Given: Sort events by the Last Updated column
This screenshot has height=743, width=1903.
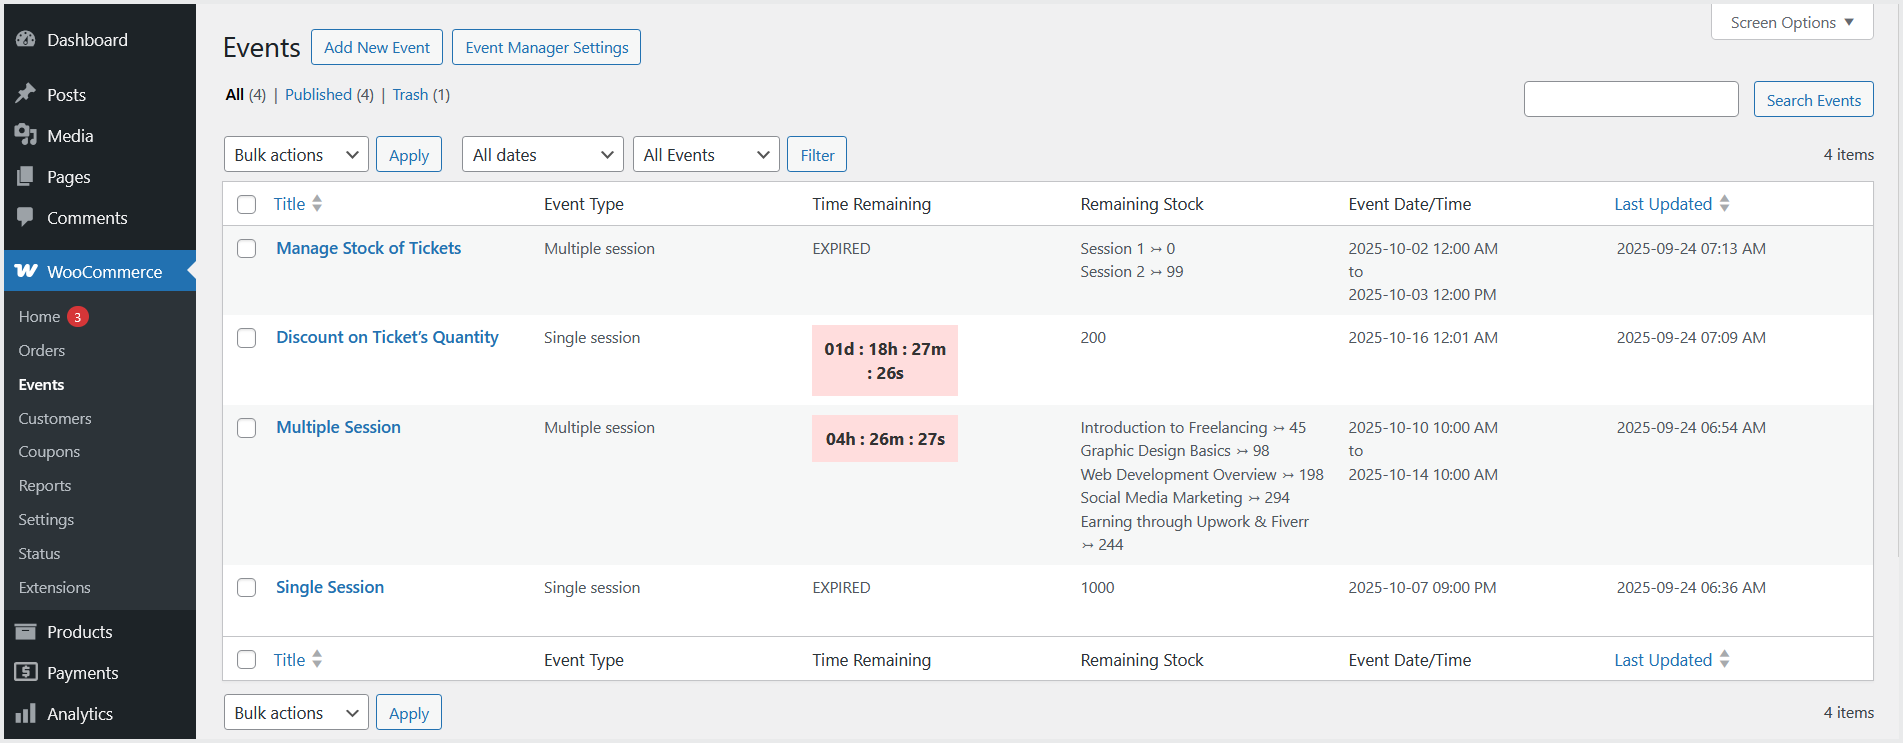Looking at the screenshot, I should (x=1663, y=204).
